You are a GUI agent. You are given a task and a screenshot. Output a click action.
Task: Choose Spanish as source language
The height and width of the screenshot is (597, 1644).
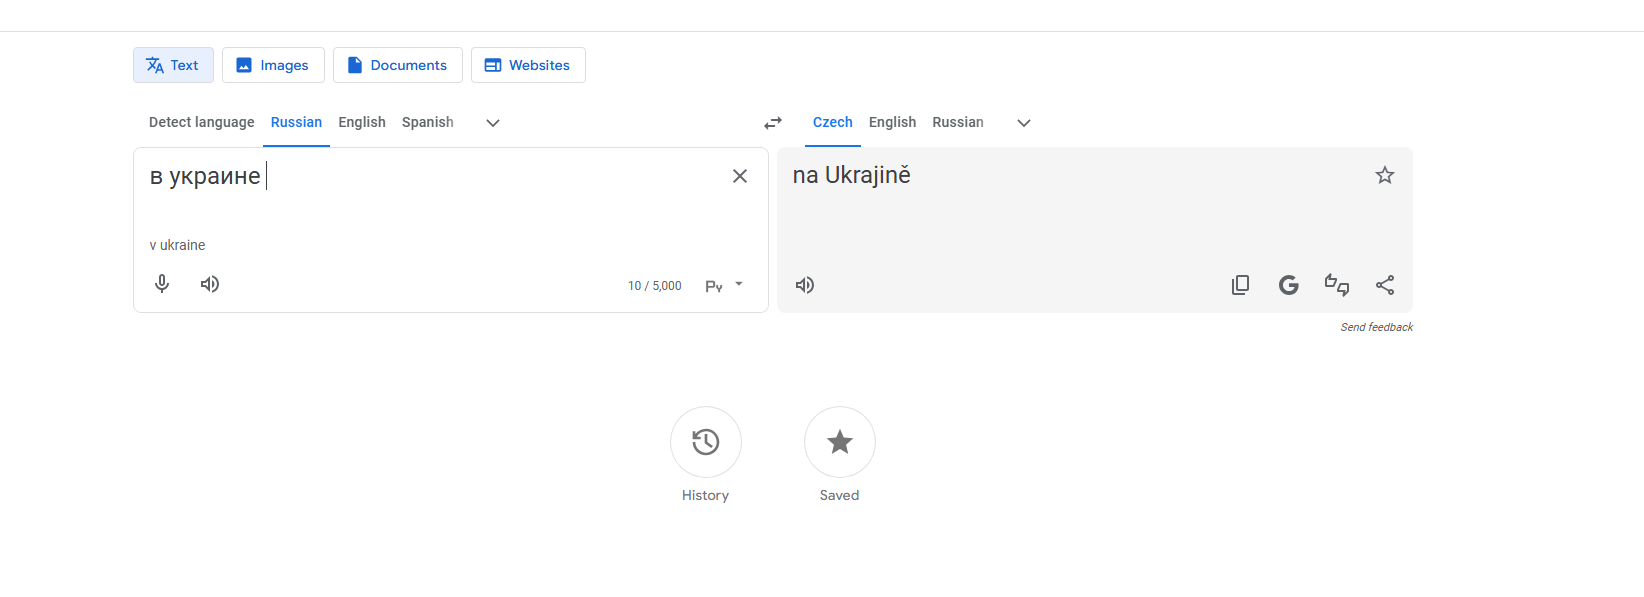428,122
